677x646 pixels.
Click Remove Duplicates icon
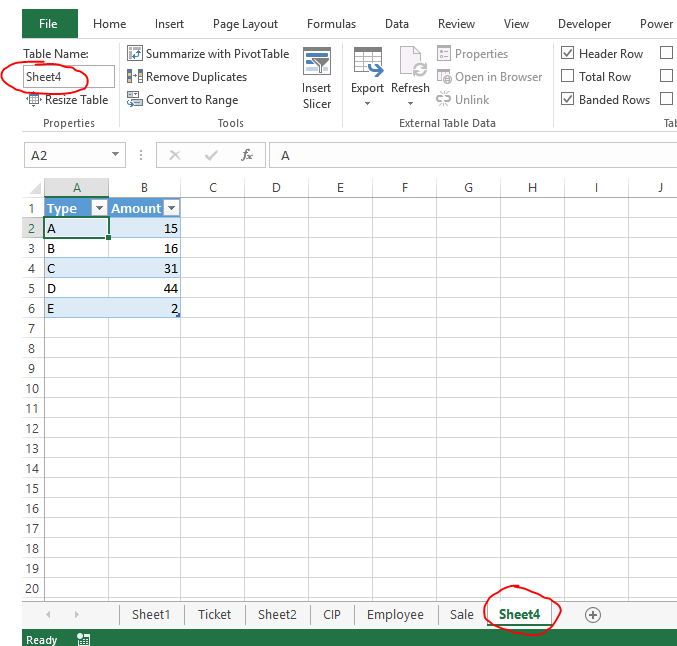click(x=135, y=76)
